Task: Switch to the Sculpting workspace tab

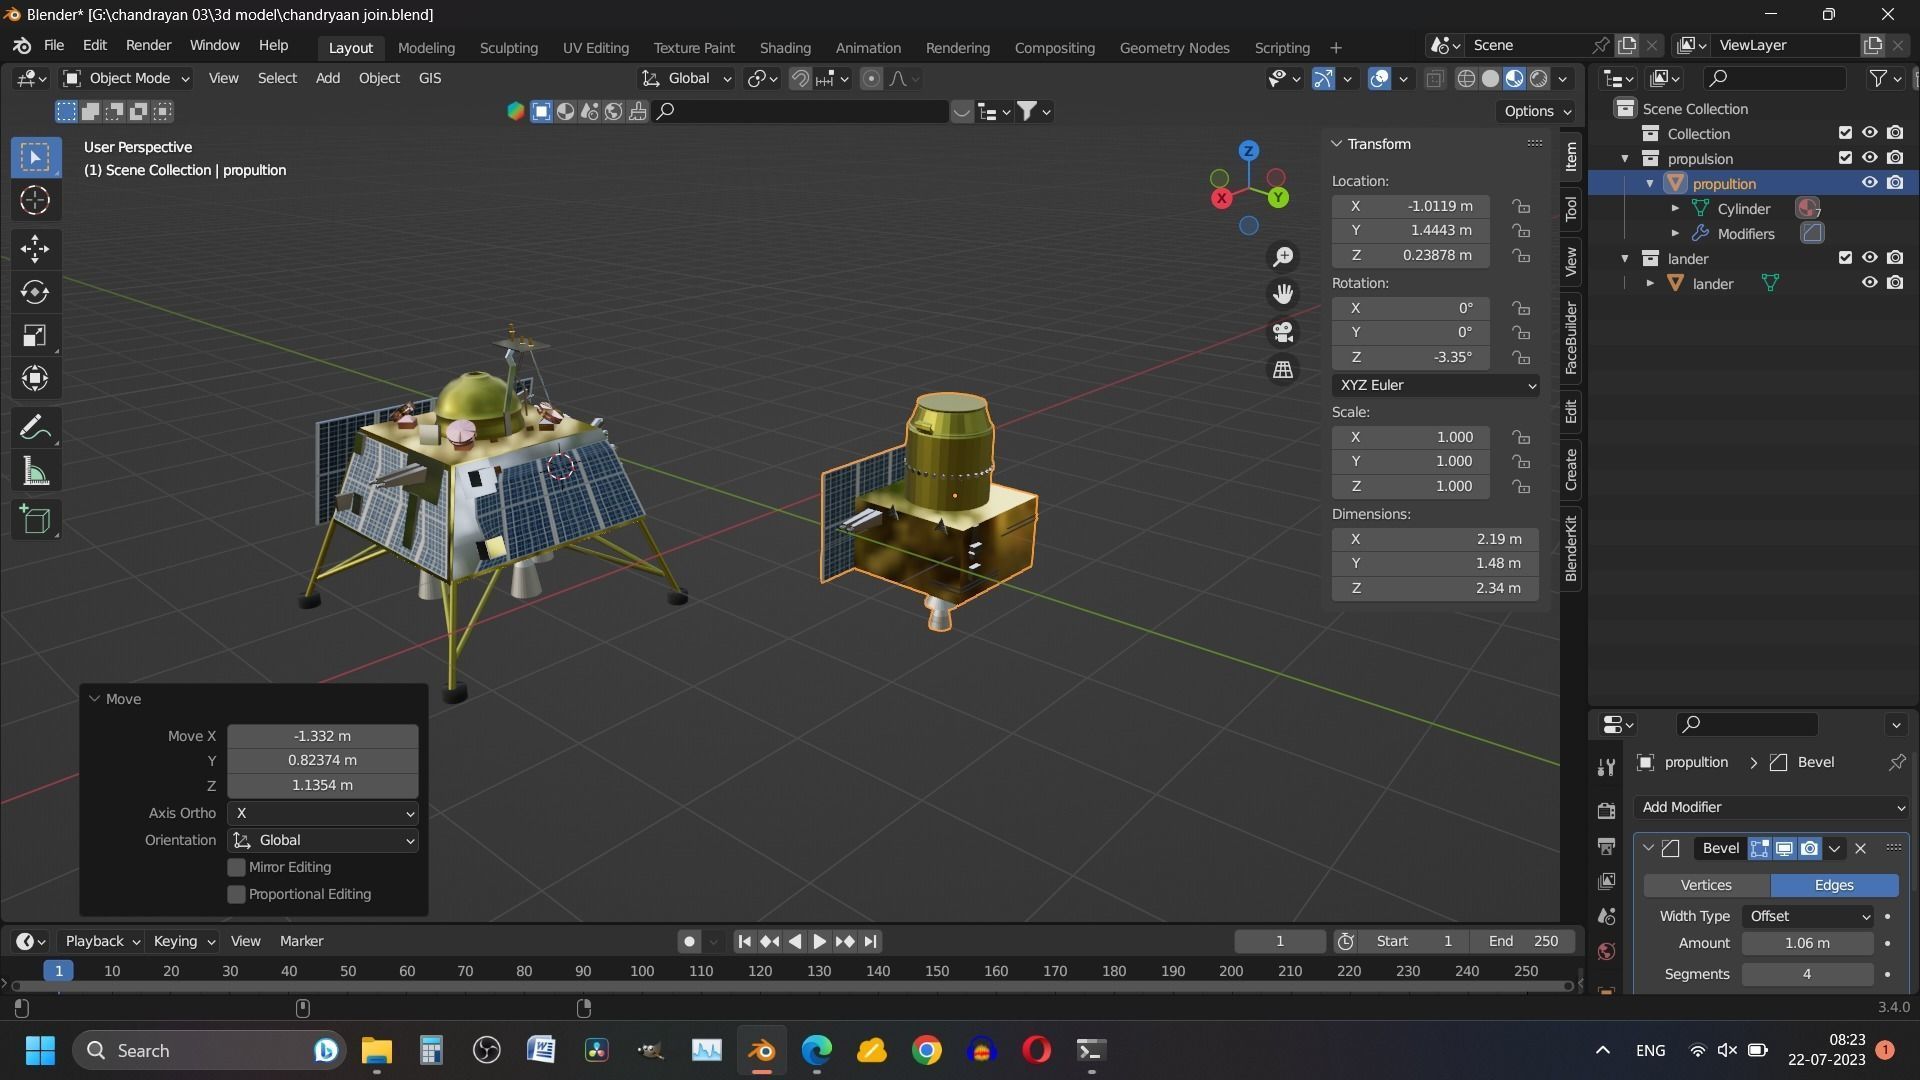Action: [x=508, y=47]
